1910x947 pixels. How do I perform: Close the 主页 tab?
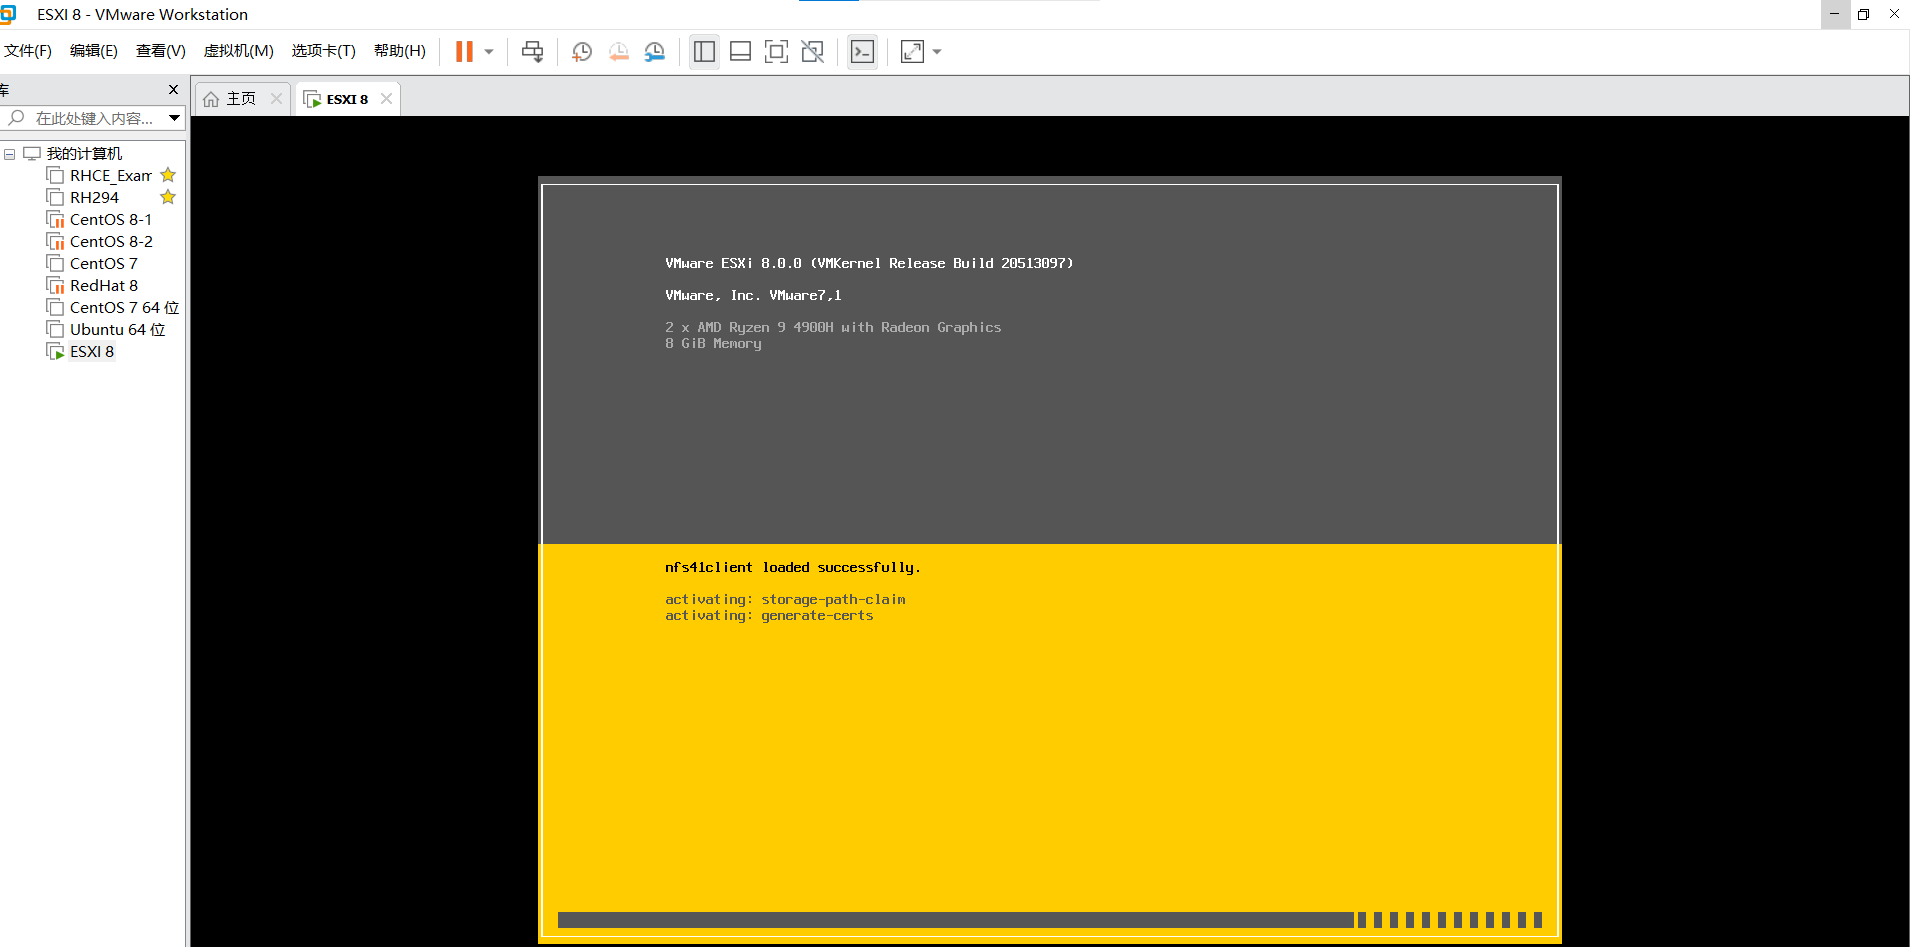point(277,99)
